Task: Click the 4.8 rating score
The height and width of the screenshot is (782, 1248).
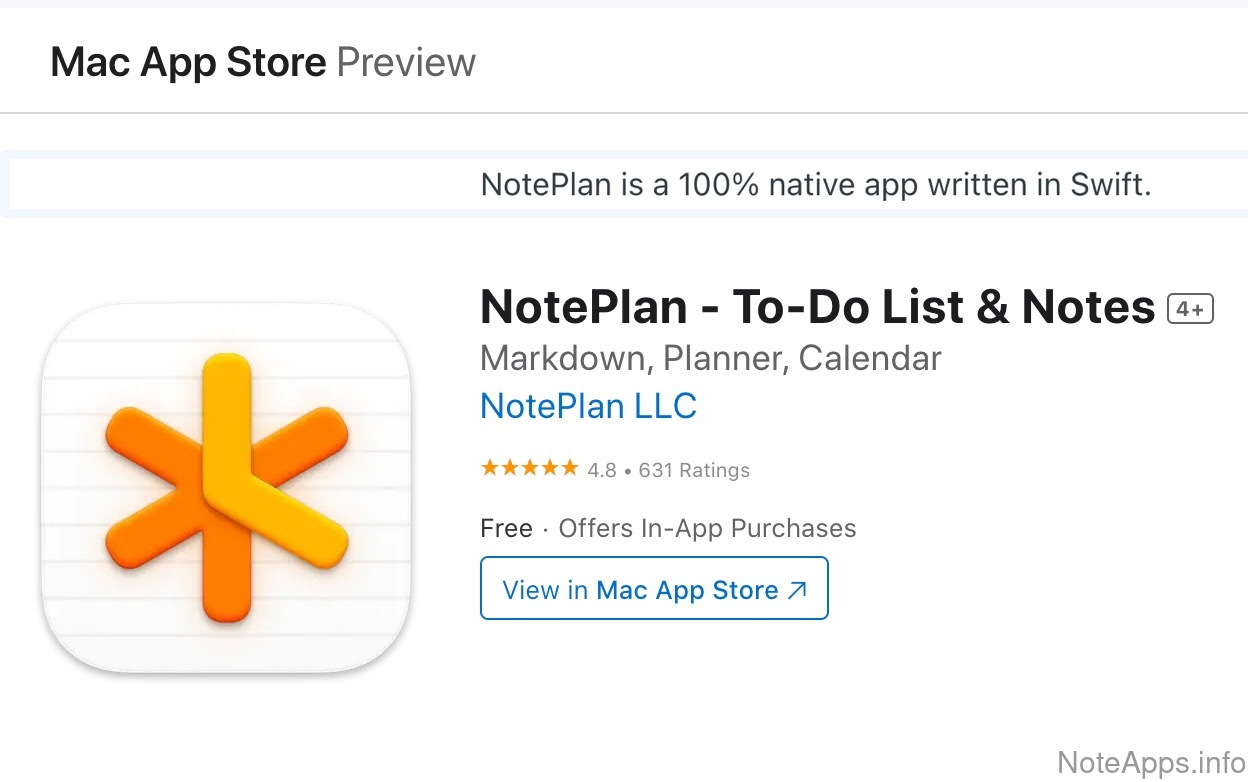Action: point(602,470)
